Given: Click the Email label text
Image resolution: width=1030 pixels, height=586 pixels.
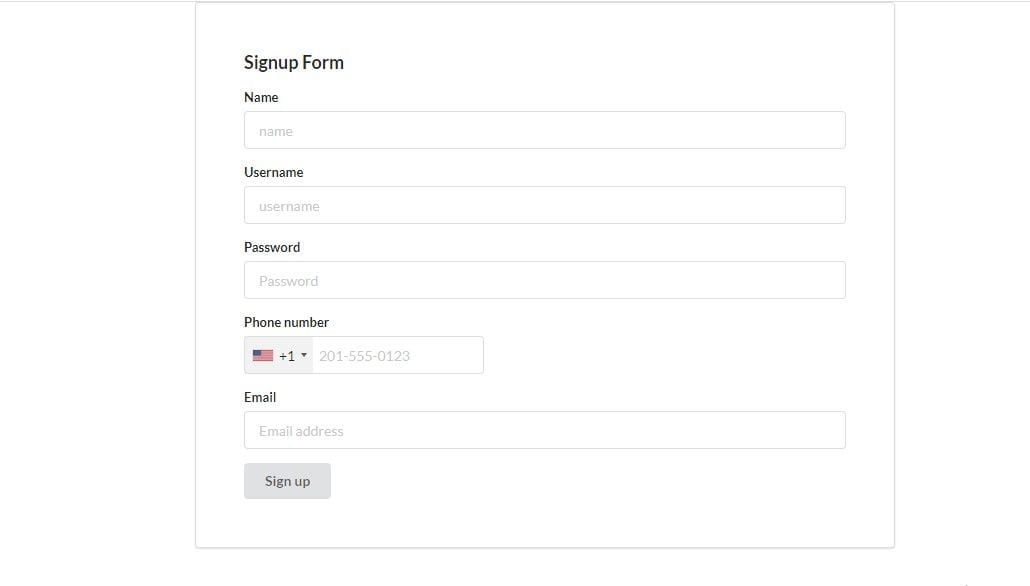Looking at the screenshot, I should pyautogui.click(x=259, y=397).
